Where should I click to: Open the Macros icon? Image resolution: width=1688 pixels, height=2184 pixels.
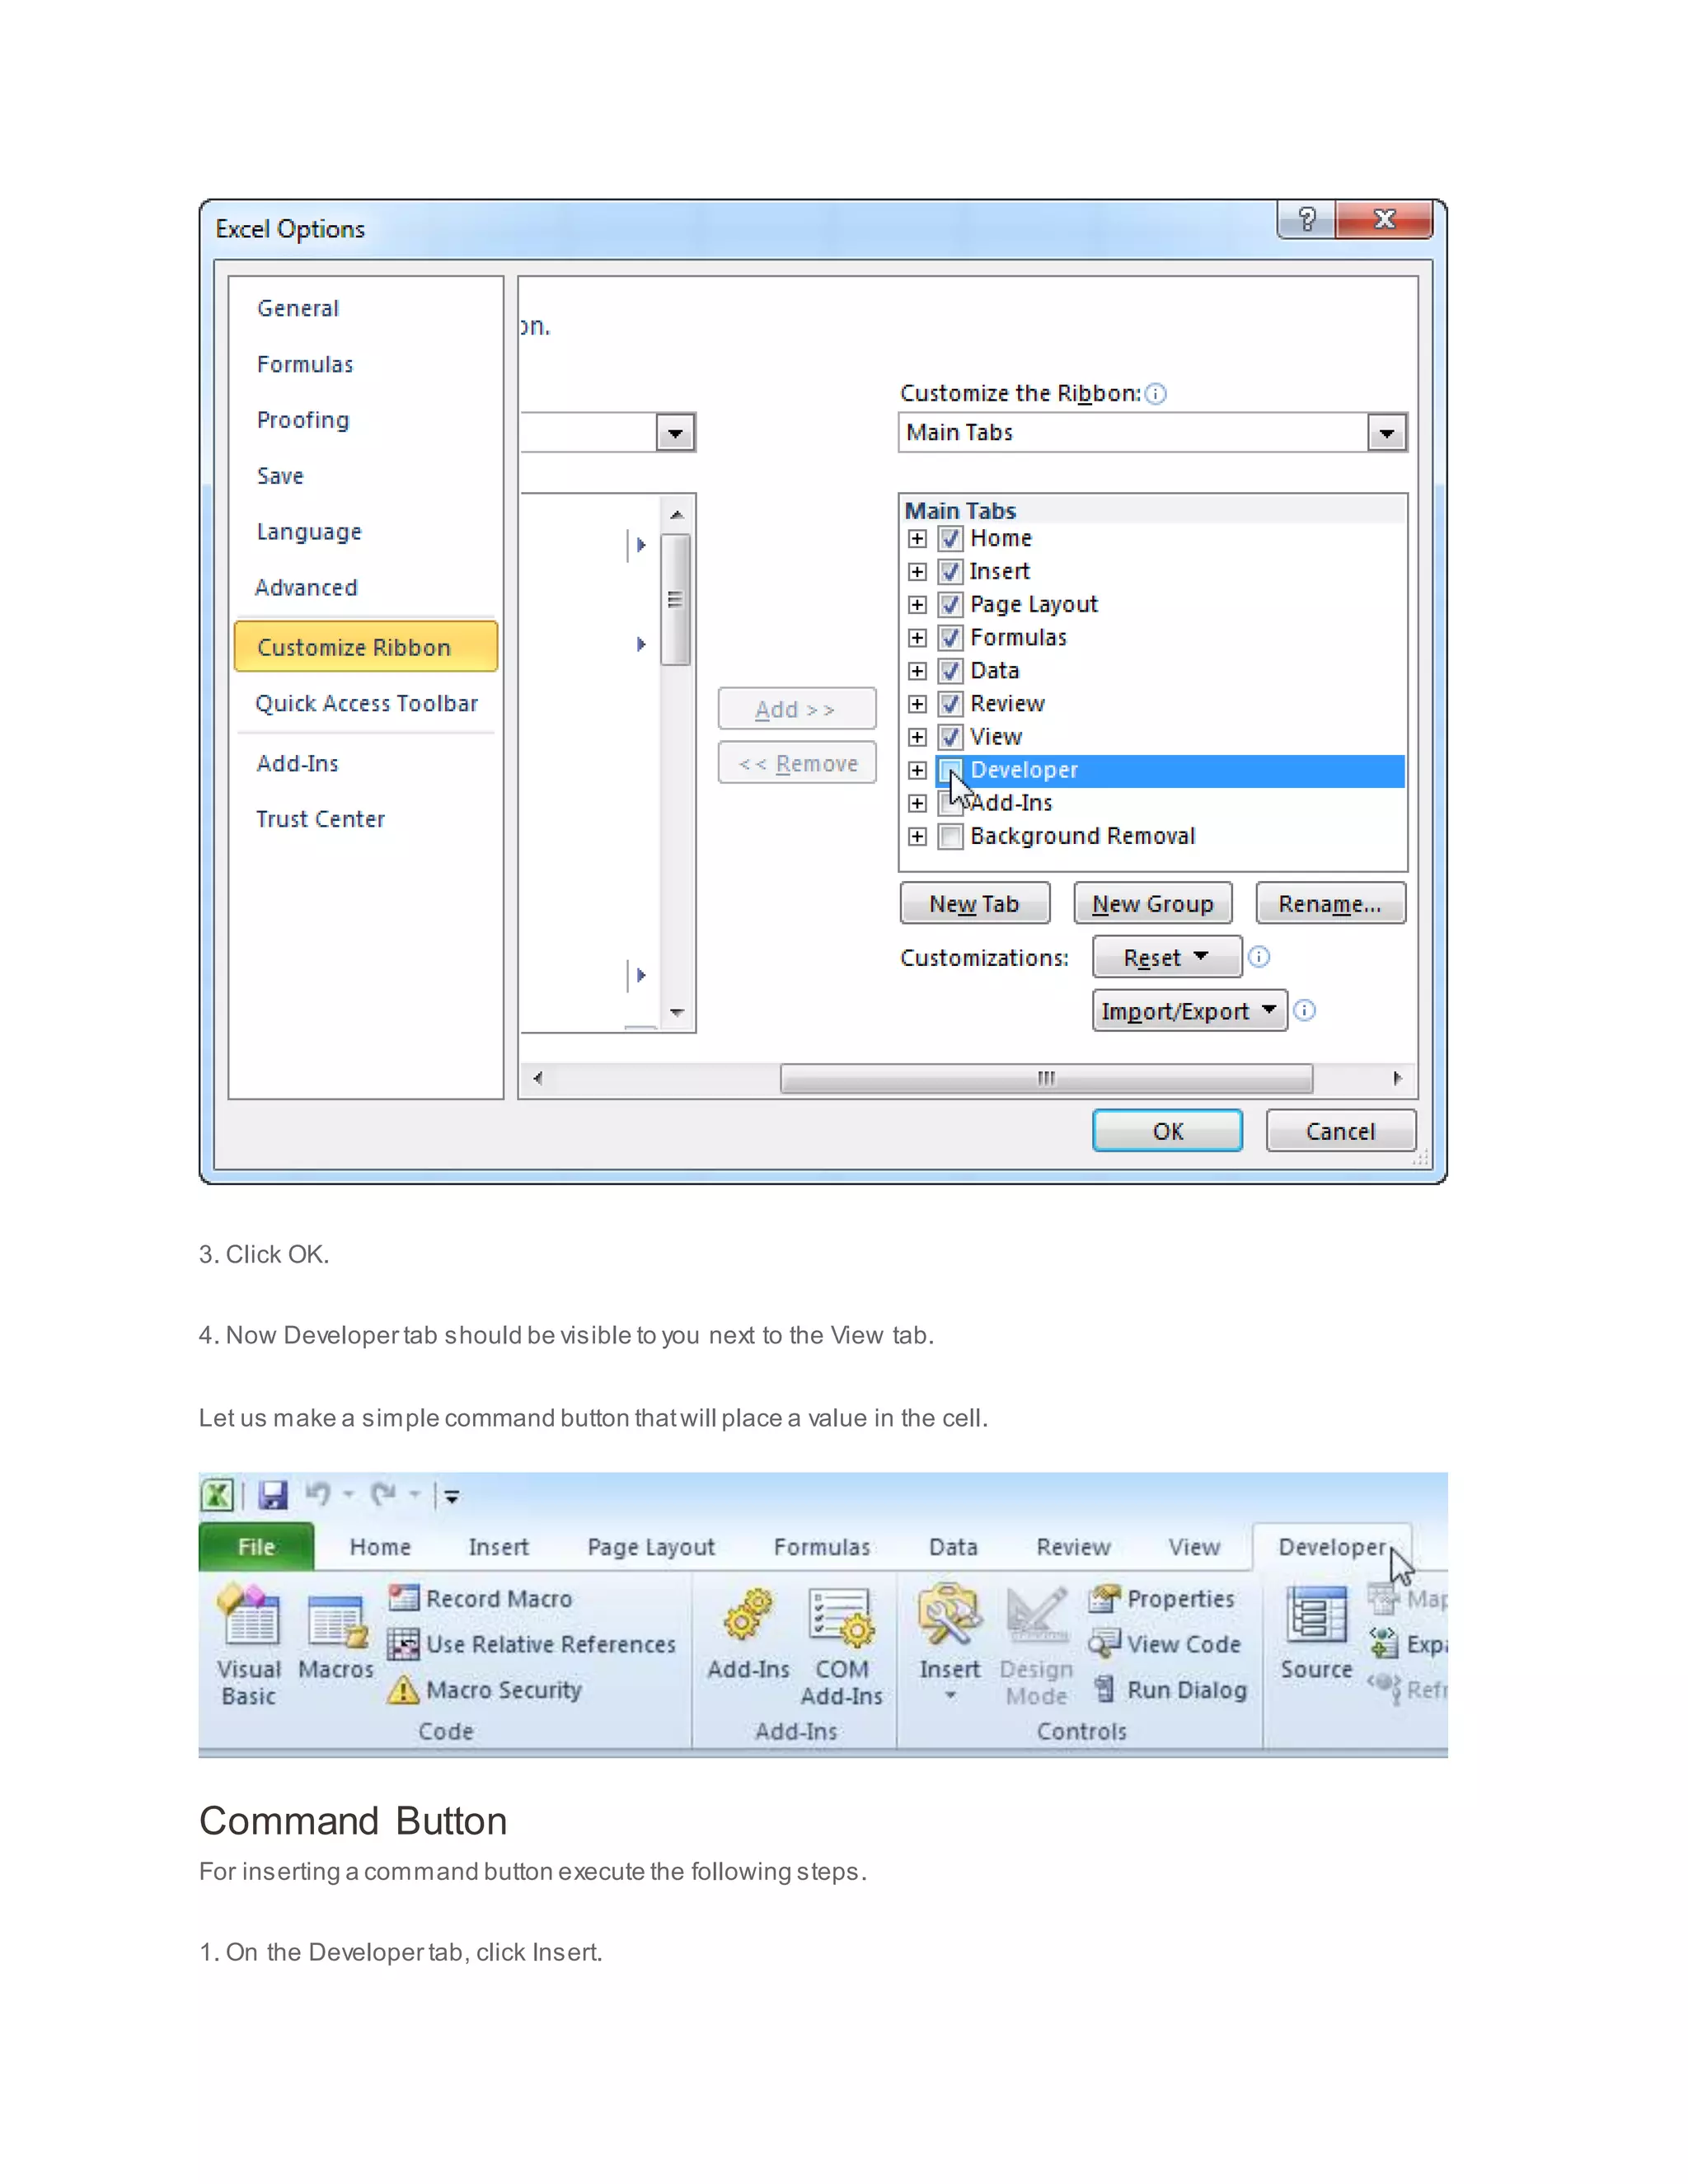click(x=336, y=1621)
